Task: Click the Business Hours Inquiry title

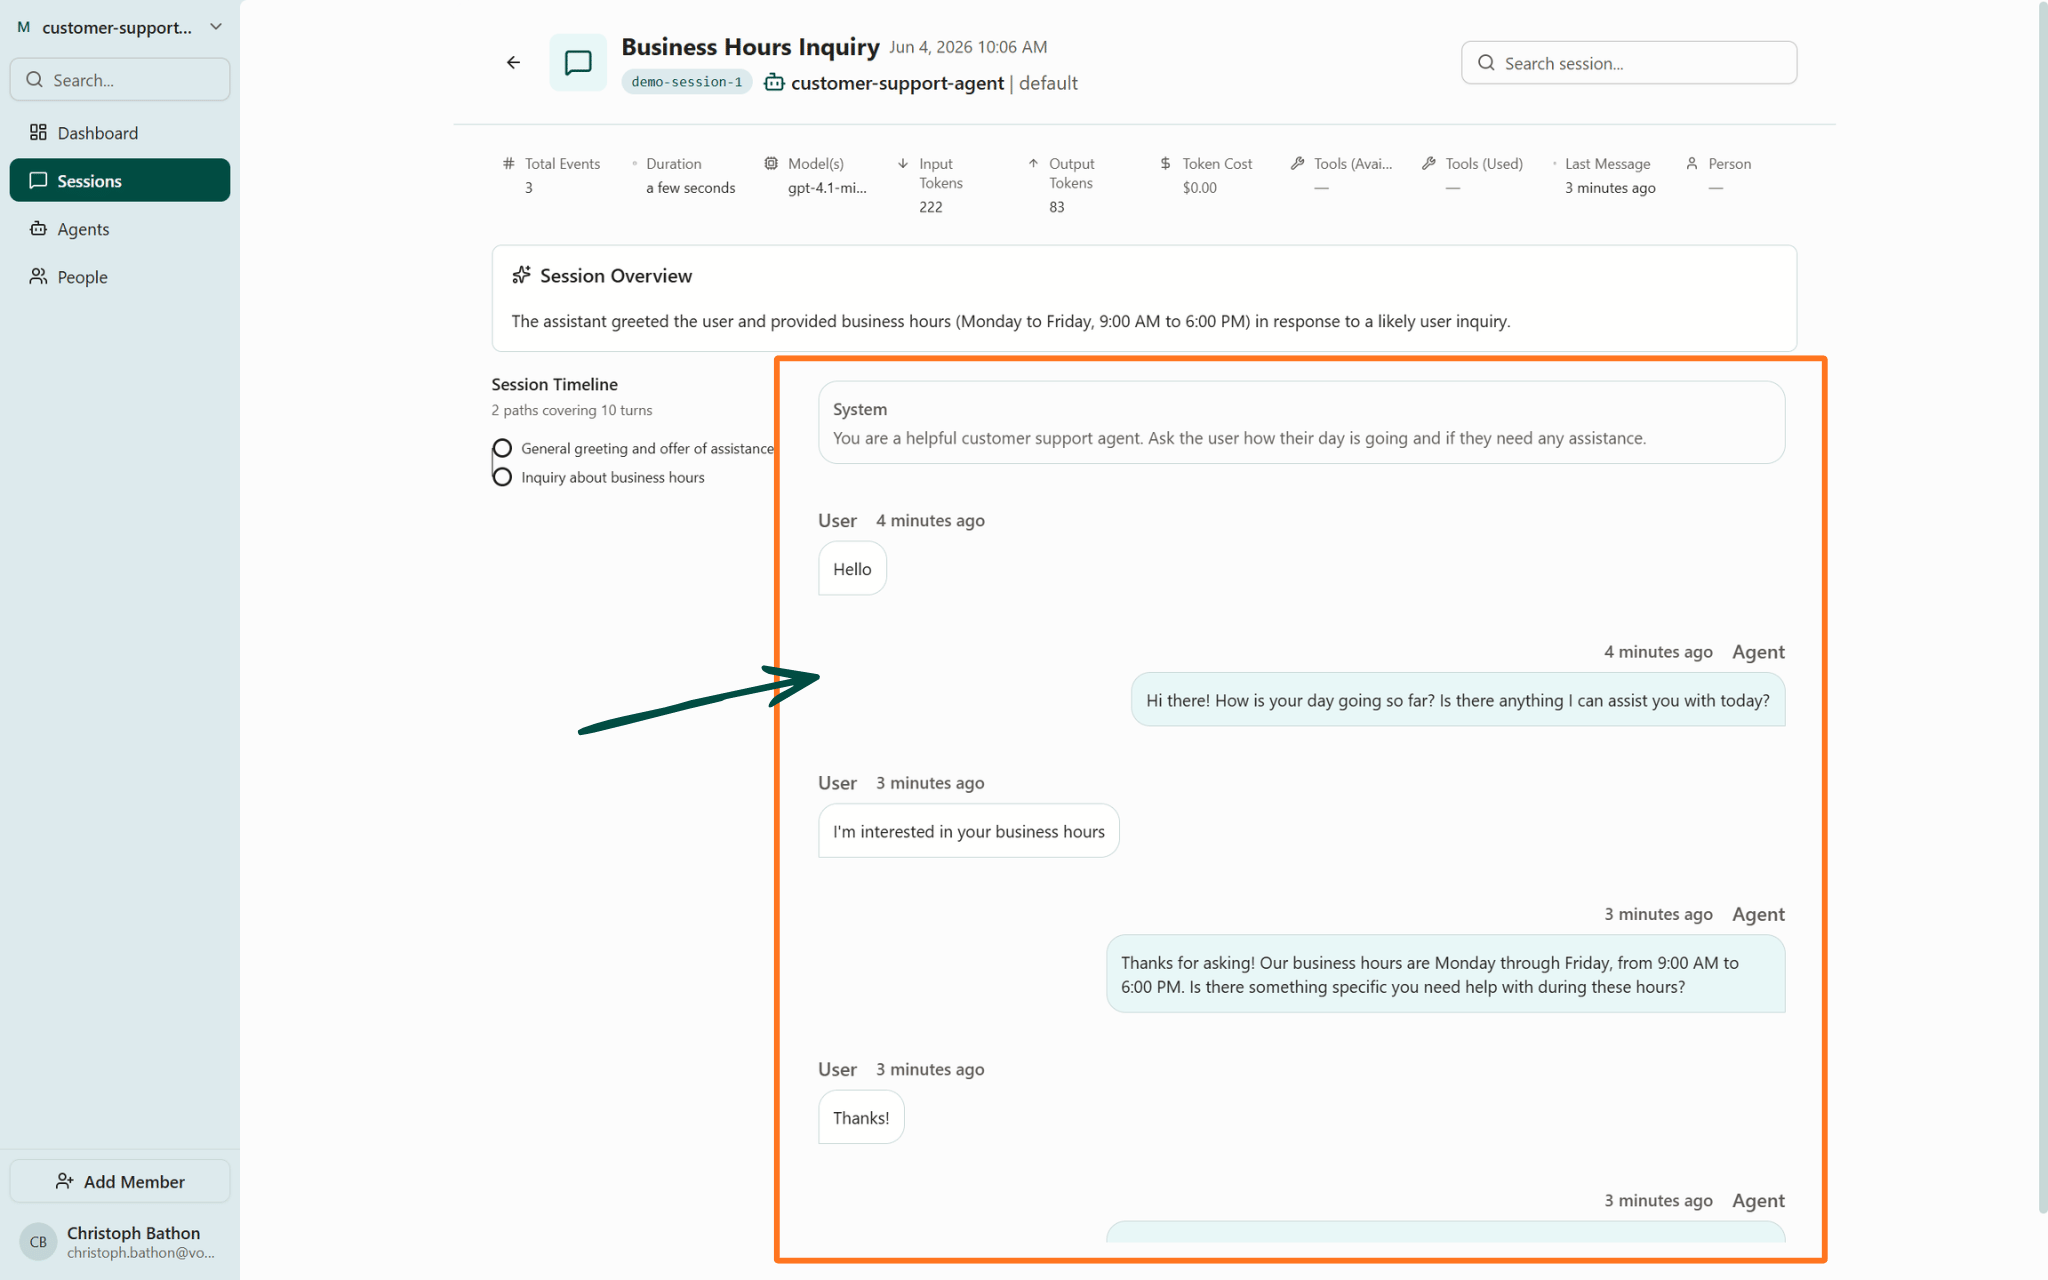Action: [750, 47]
